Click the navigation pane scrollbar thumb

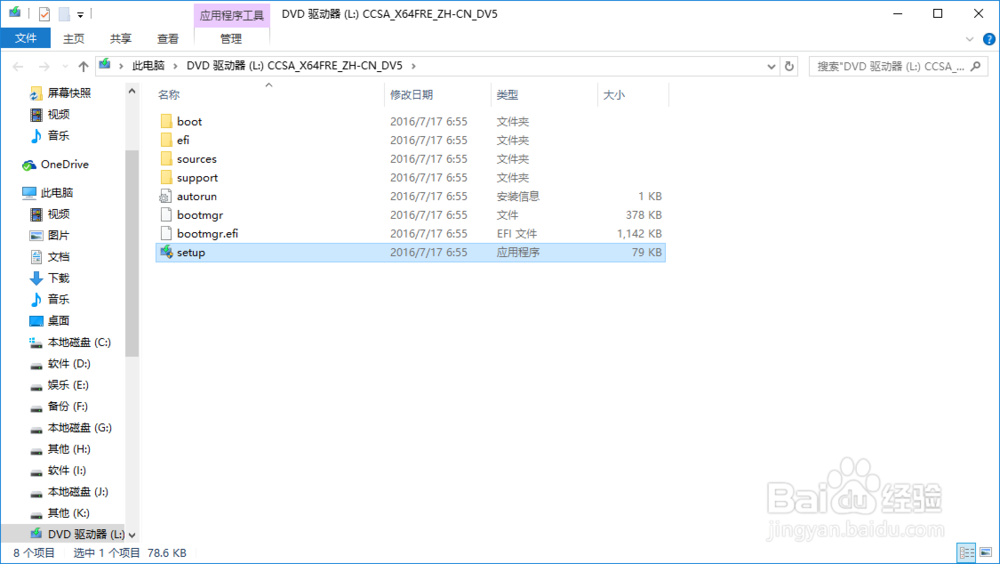[132, 253]
